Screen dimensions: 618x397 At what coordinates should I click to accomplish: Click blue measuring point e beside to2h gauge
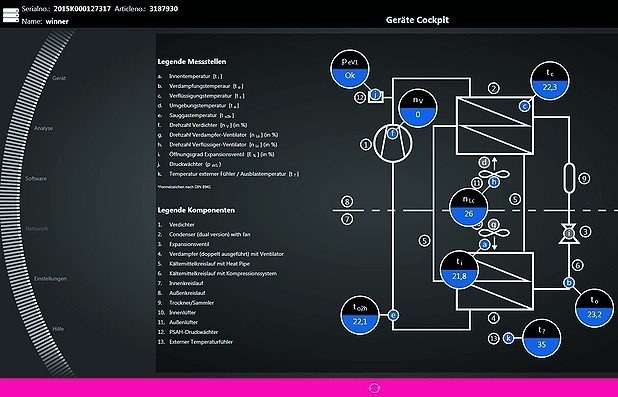393,315
